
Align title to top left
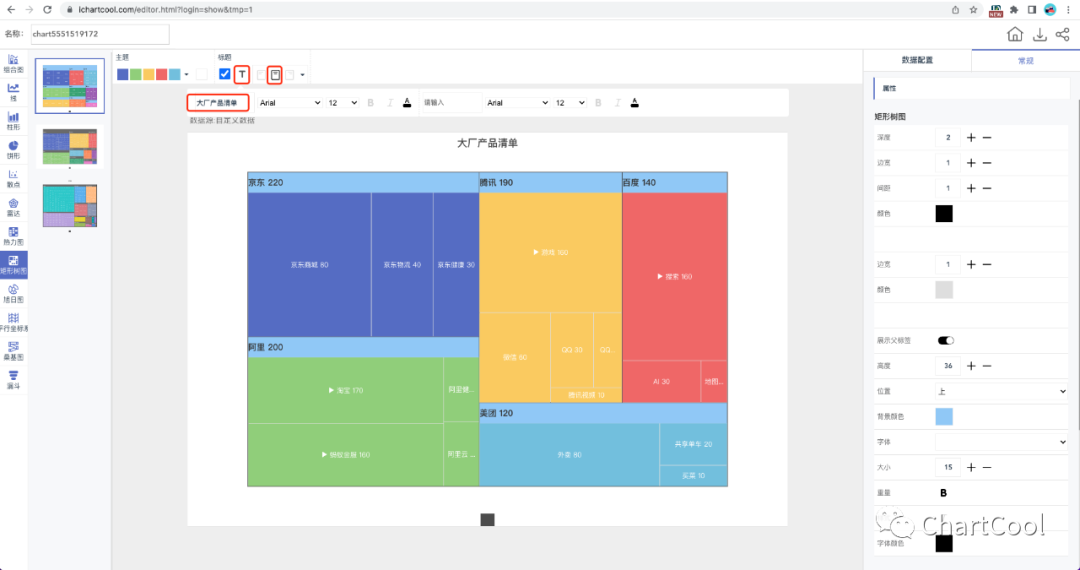point(260,74)
